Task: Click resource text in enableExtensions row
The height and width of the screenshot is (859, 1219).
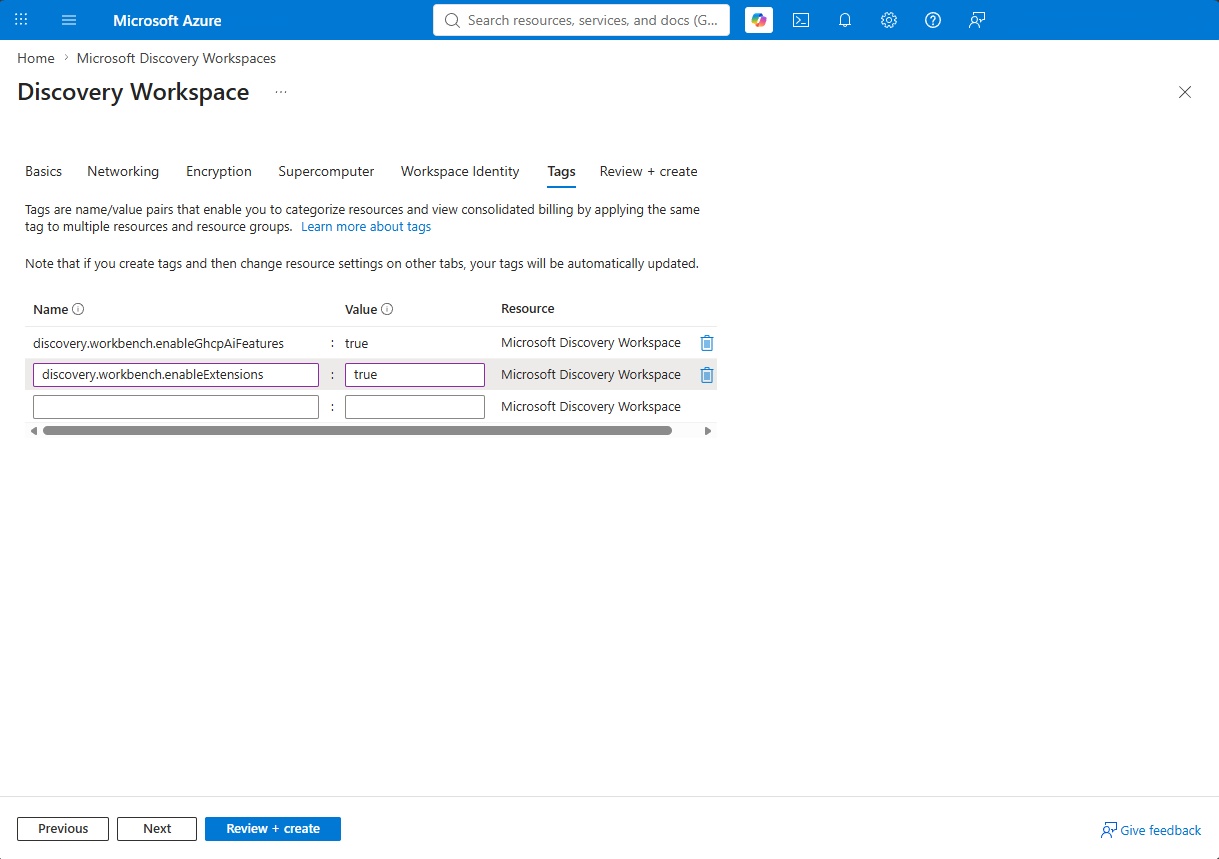Action: [x=591, y=375]
